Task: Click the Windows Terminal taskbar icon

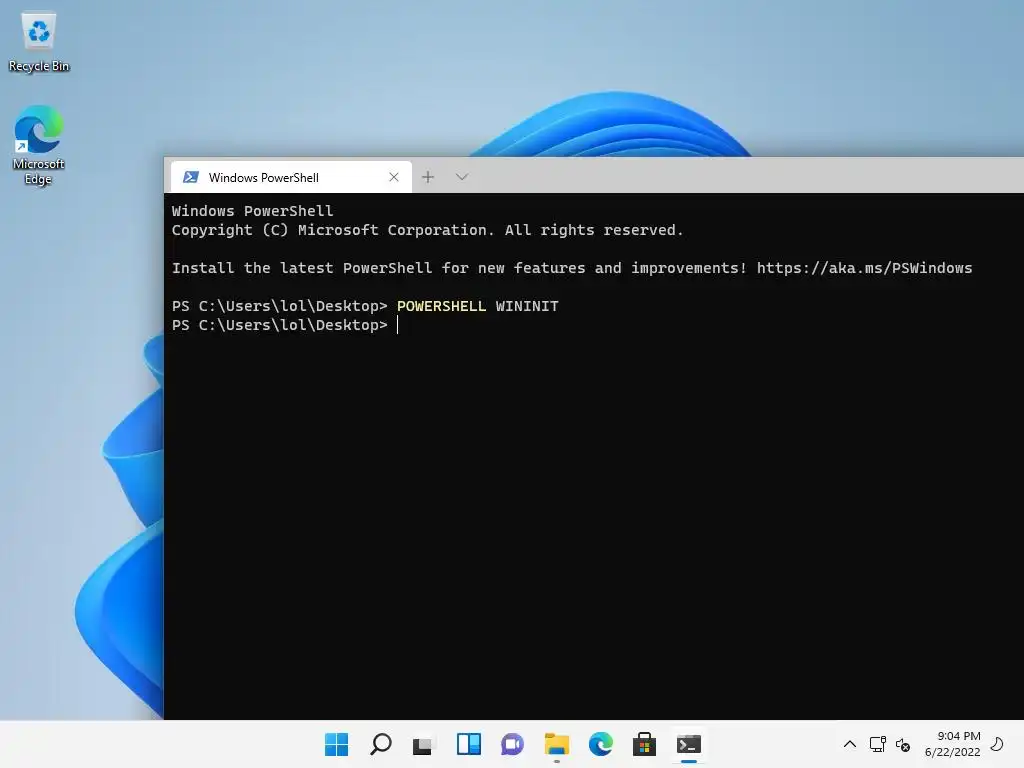Action: click(688, 744)
